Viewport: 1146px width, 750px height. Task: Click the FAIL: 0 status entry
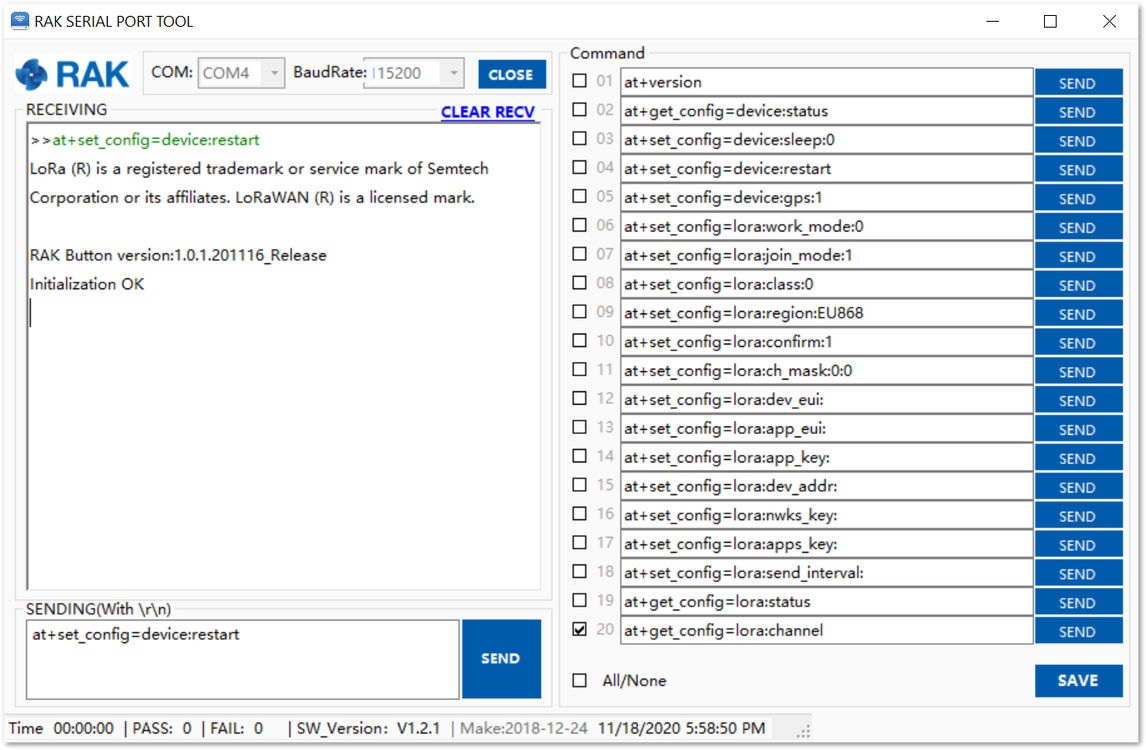tap(236, 729)
